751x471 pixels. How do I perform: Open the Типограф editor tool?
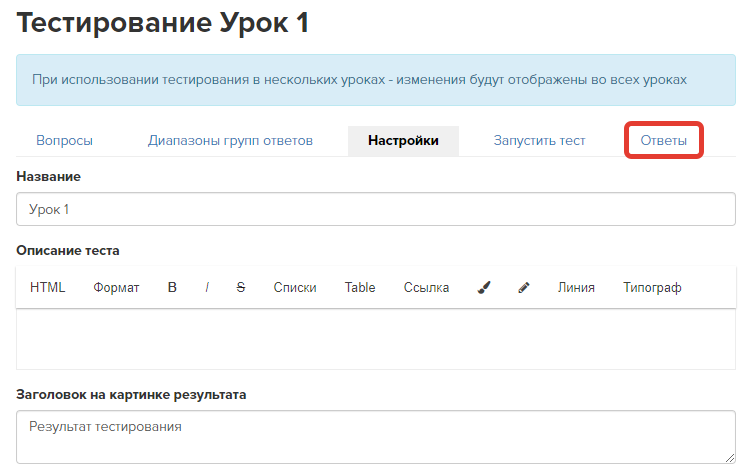652,287
